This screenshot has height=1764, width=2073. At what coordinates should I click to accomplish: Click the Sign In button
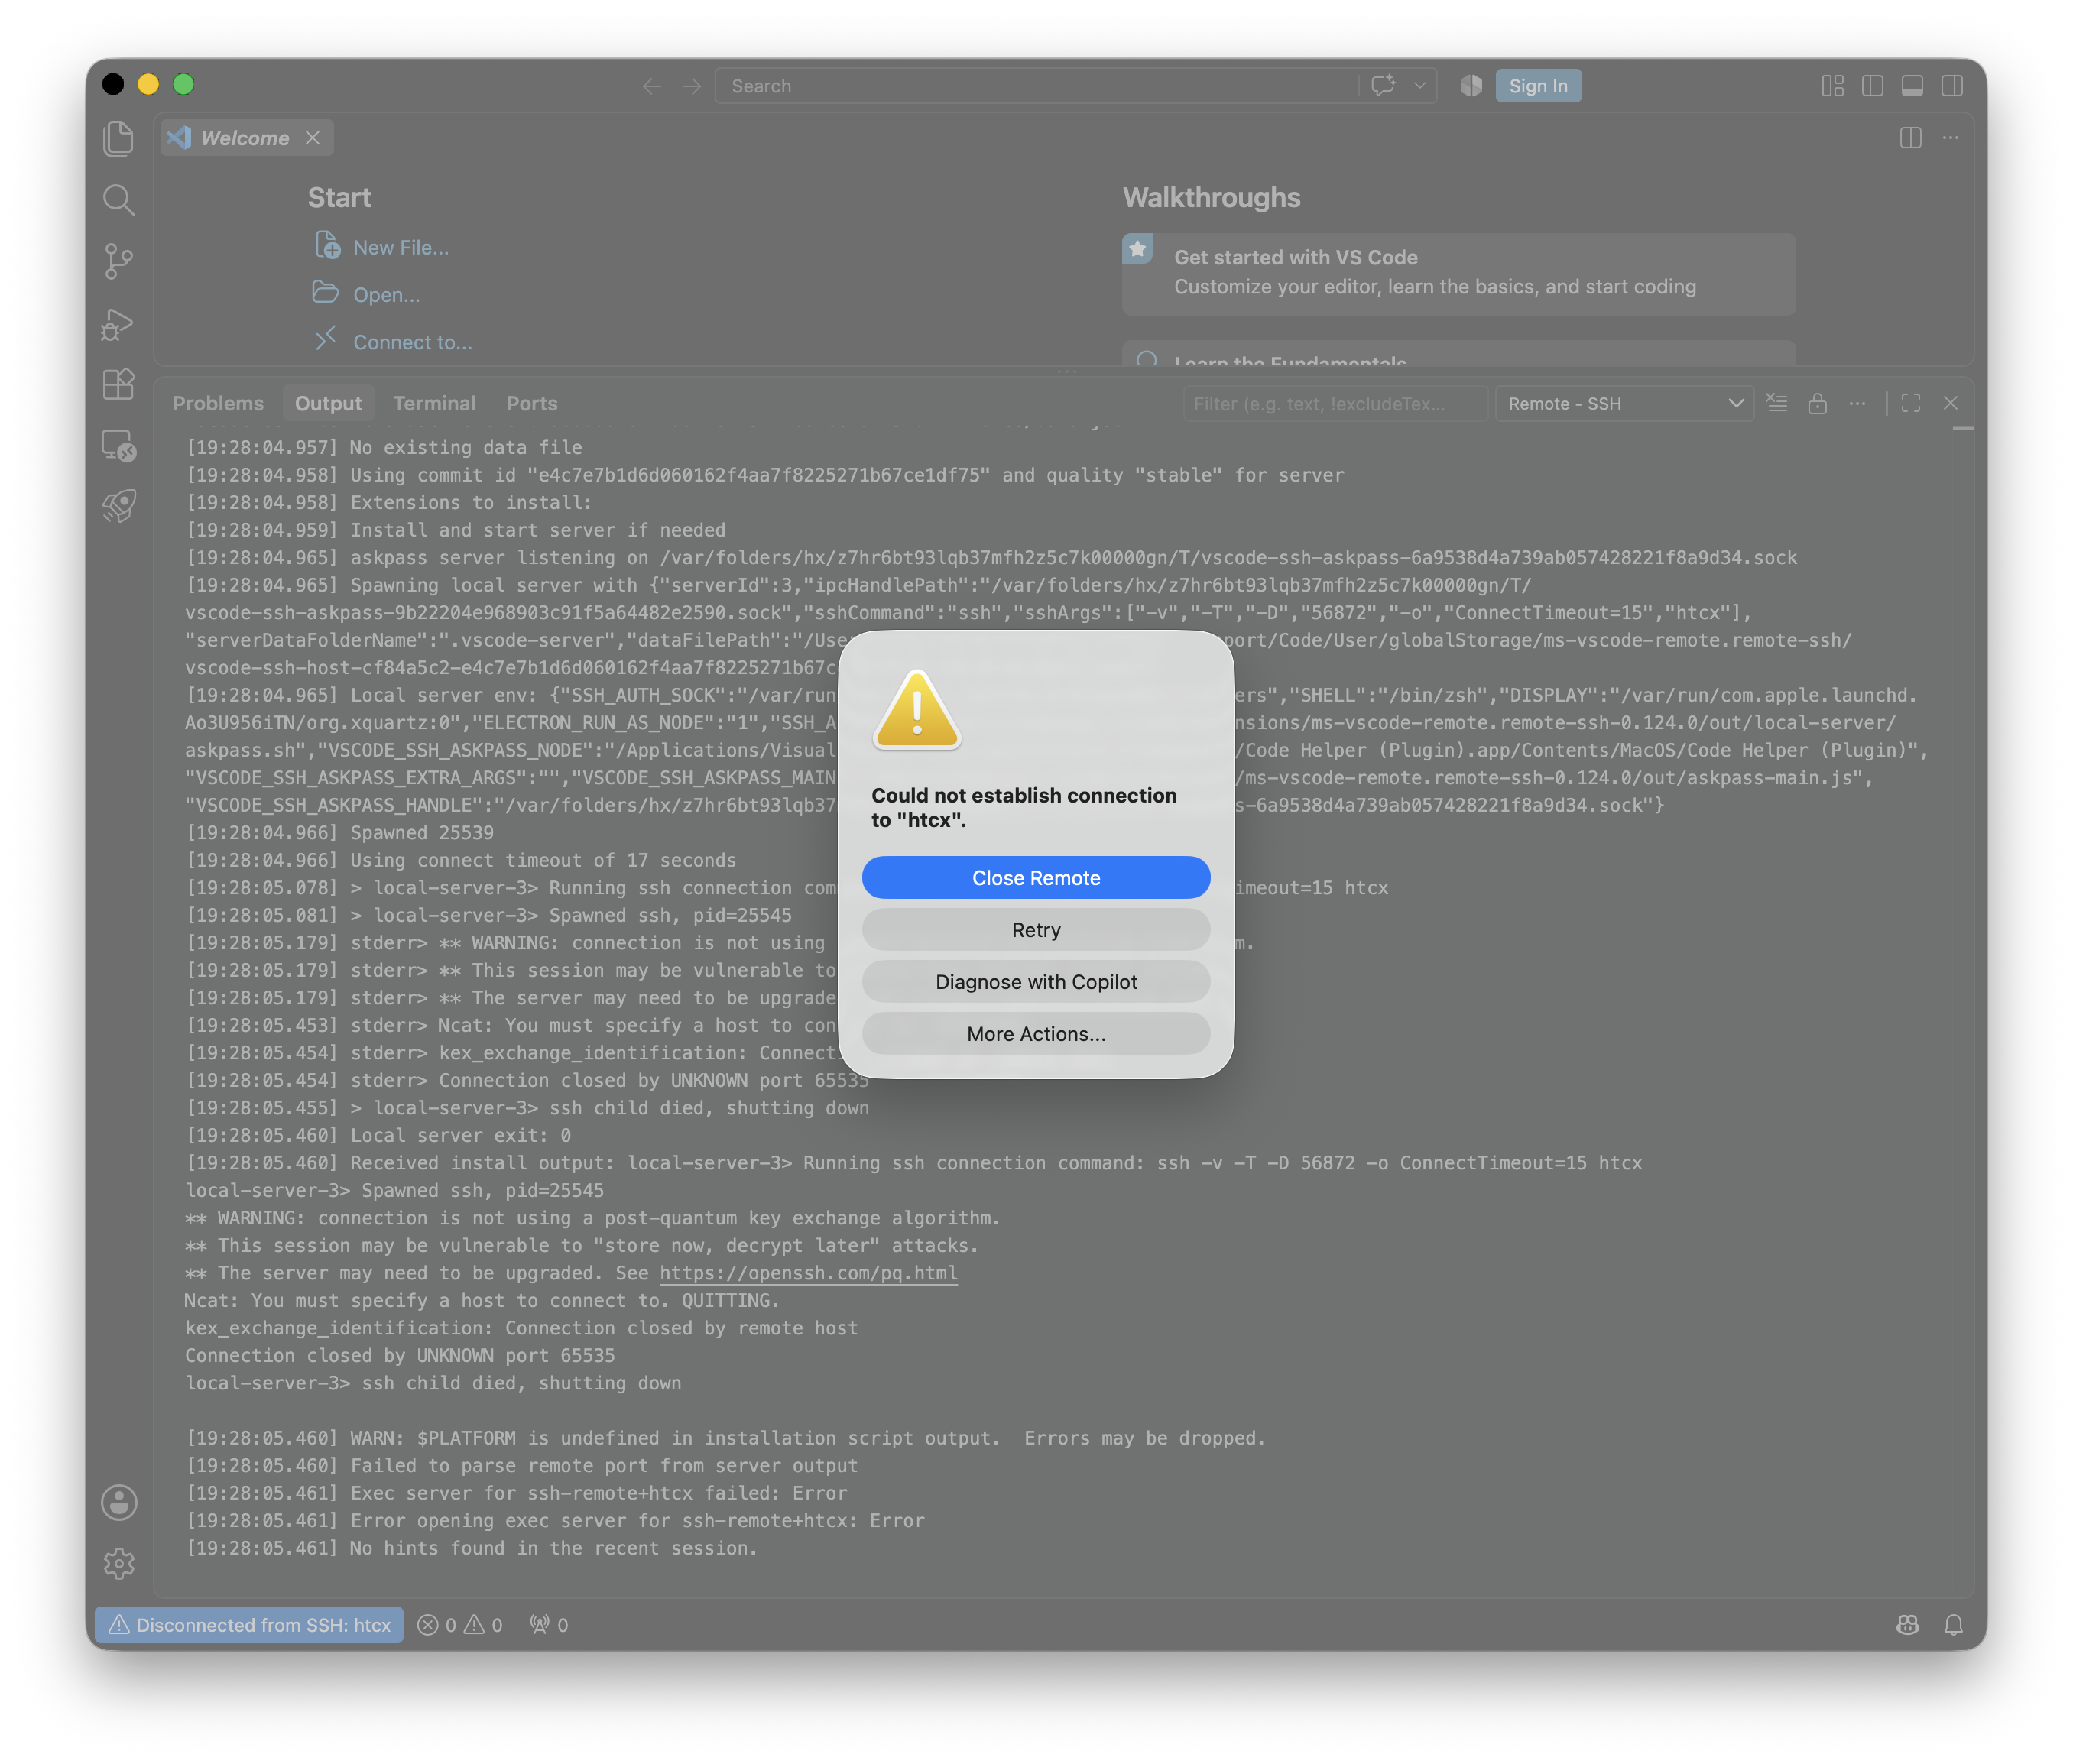[x=1538, y=86]
